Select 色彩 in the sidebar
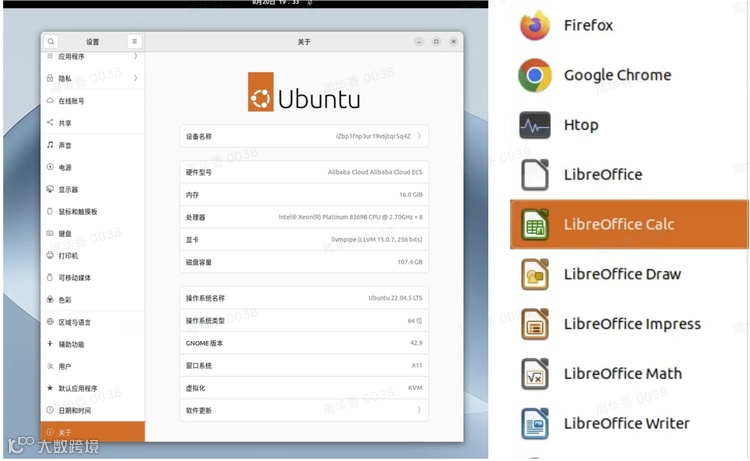 (x=92, y=299)
